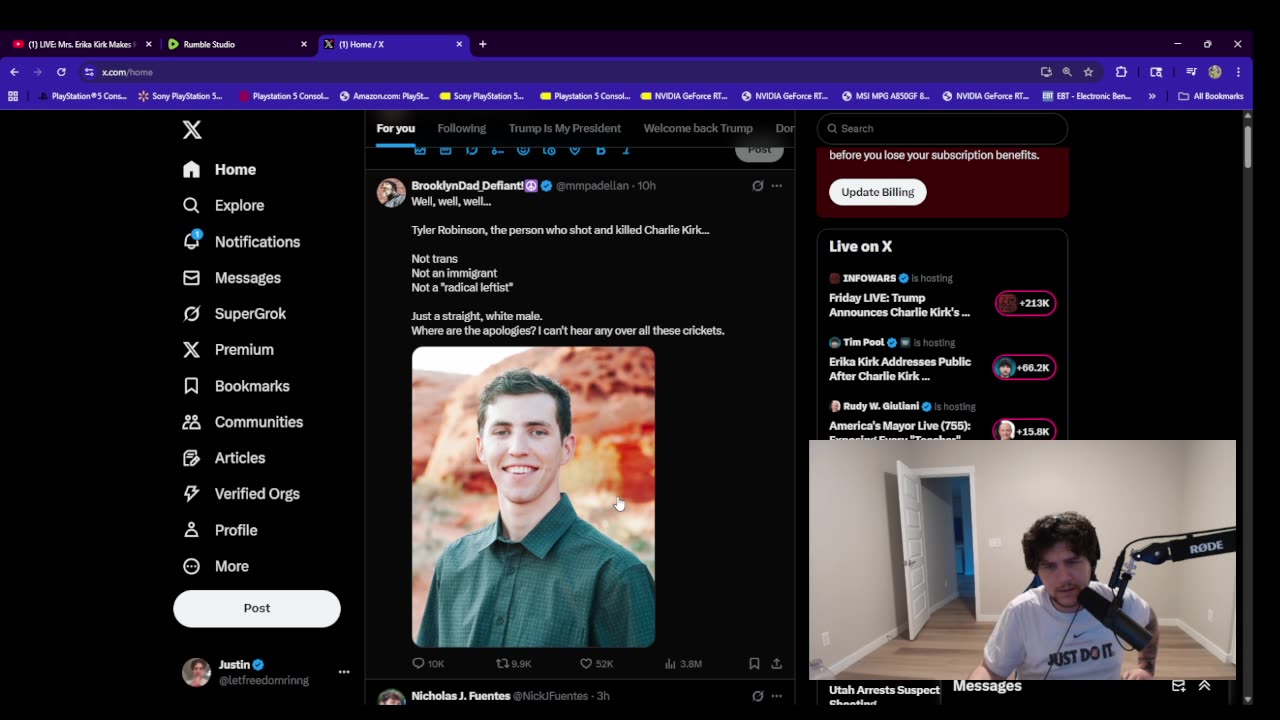Click the Notifications bell icon
The image size is (1280, 720).
coord(192,241)
